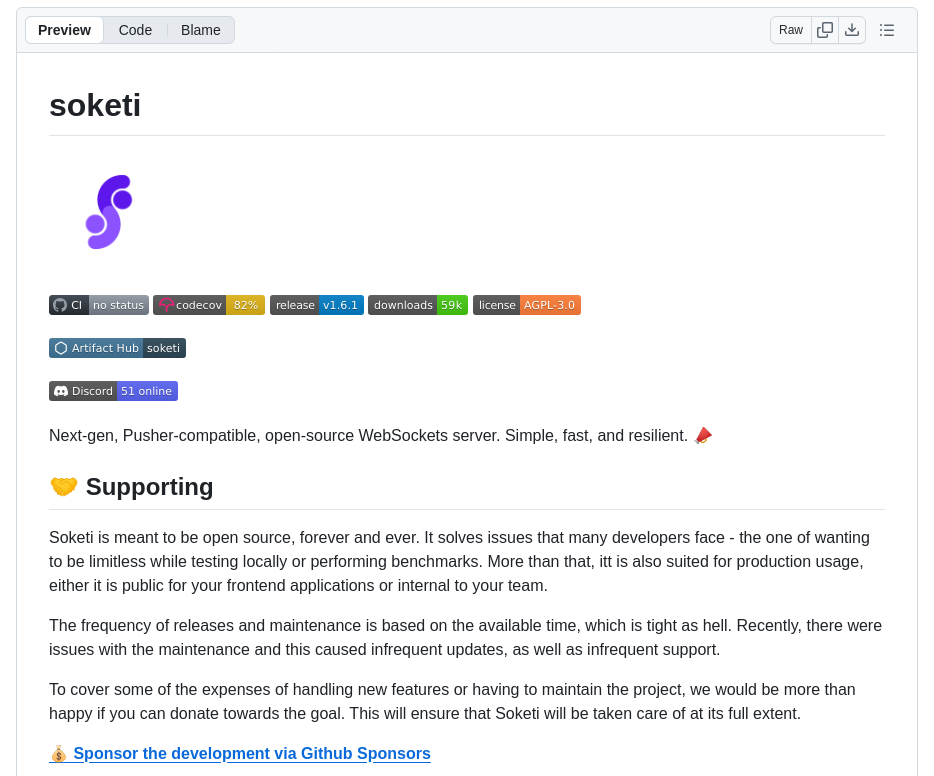Open the Blame tab
Screen dimensions: 934x776
(x=201, y=30)
